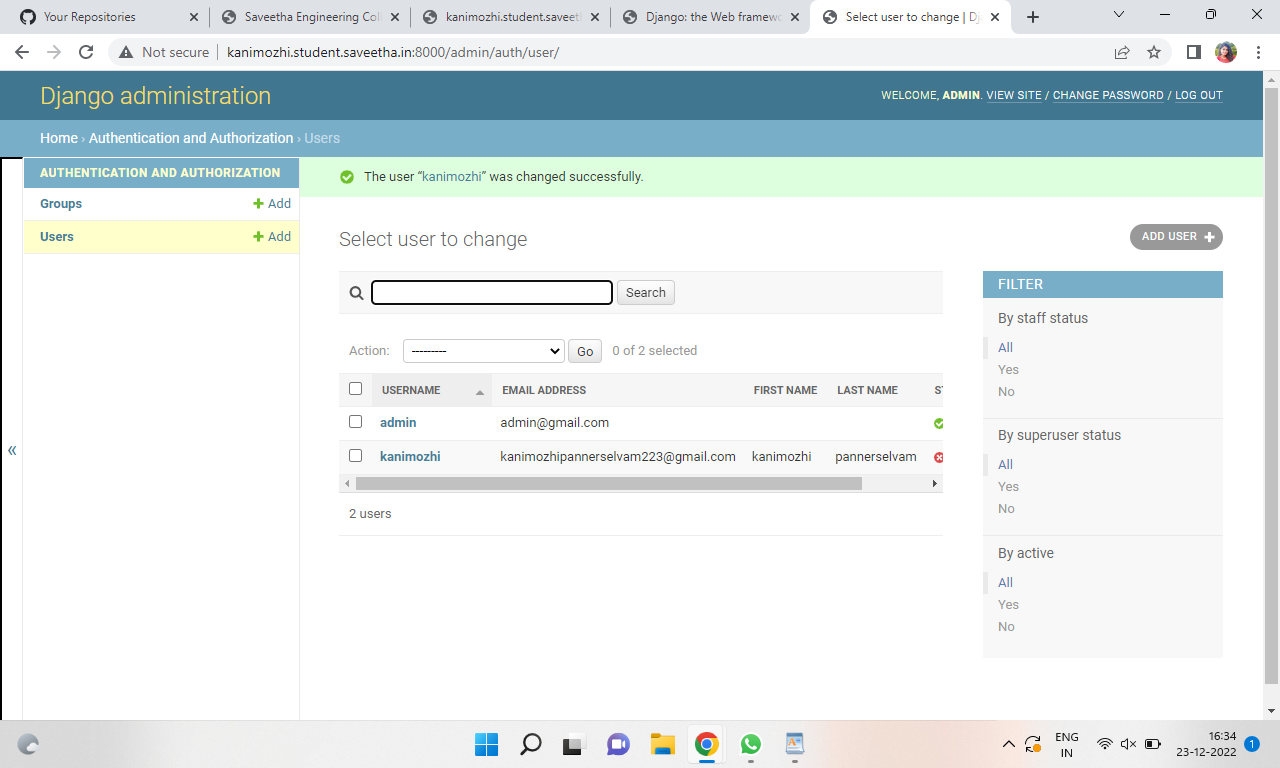Image resolution: width=1280 pixels, height=768 pixels.
Task: Show hidden system tray icons
Action: click(x=1008, y=744)
